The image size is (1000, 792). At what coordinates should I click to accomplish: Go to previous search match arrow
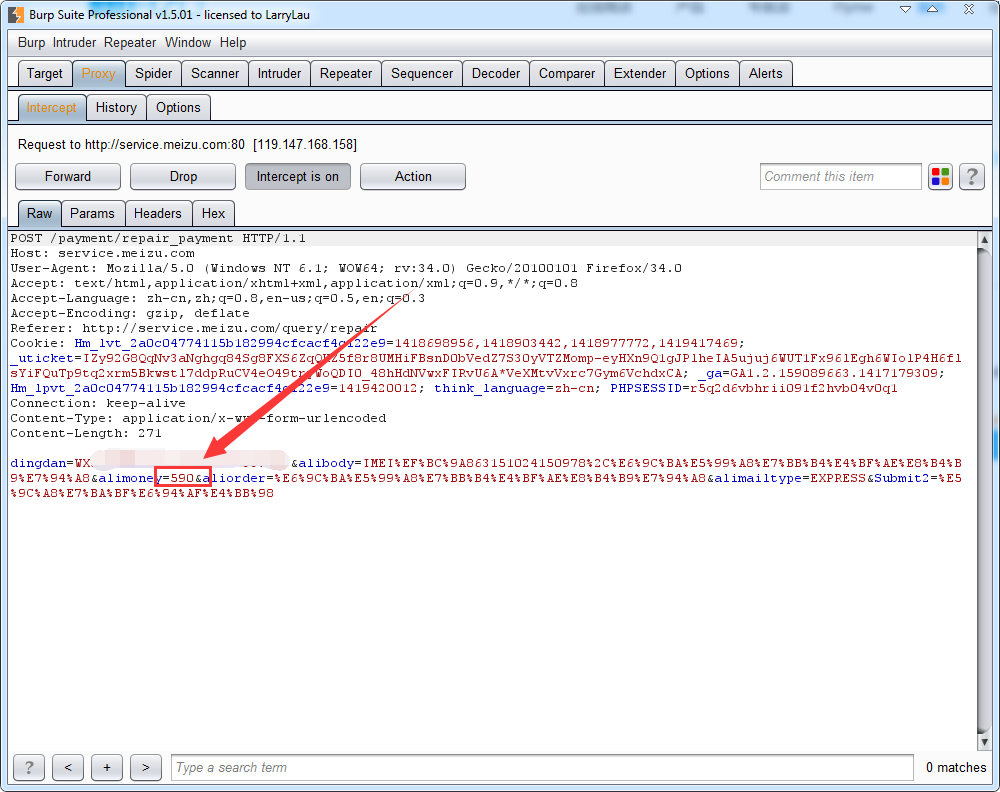tap(68, 767)
